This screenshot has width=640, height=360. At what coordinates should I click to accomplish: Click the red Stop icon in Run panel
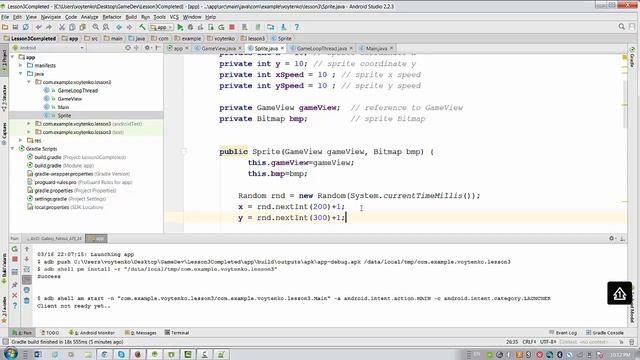click(x=15, y=259)
